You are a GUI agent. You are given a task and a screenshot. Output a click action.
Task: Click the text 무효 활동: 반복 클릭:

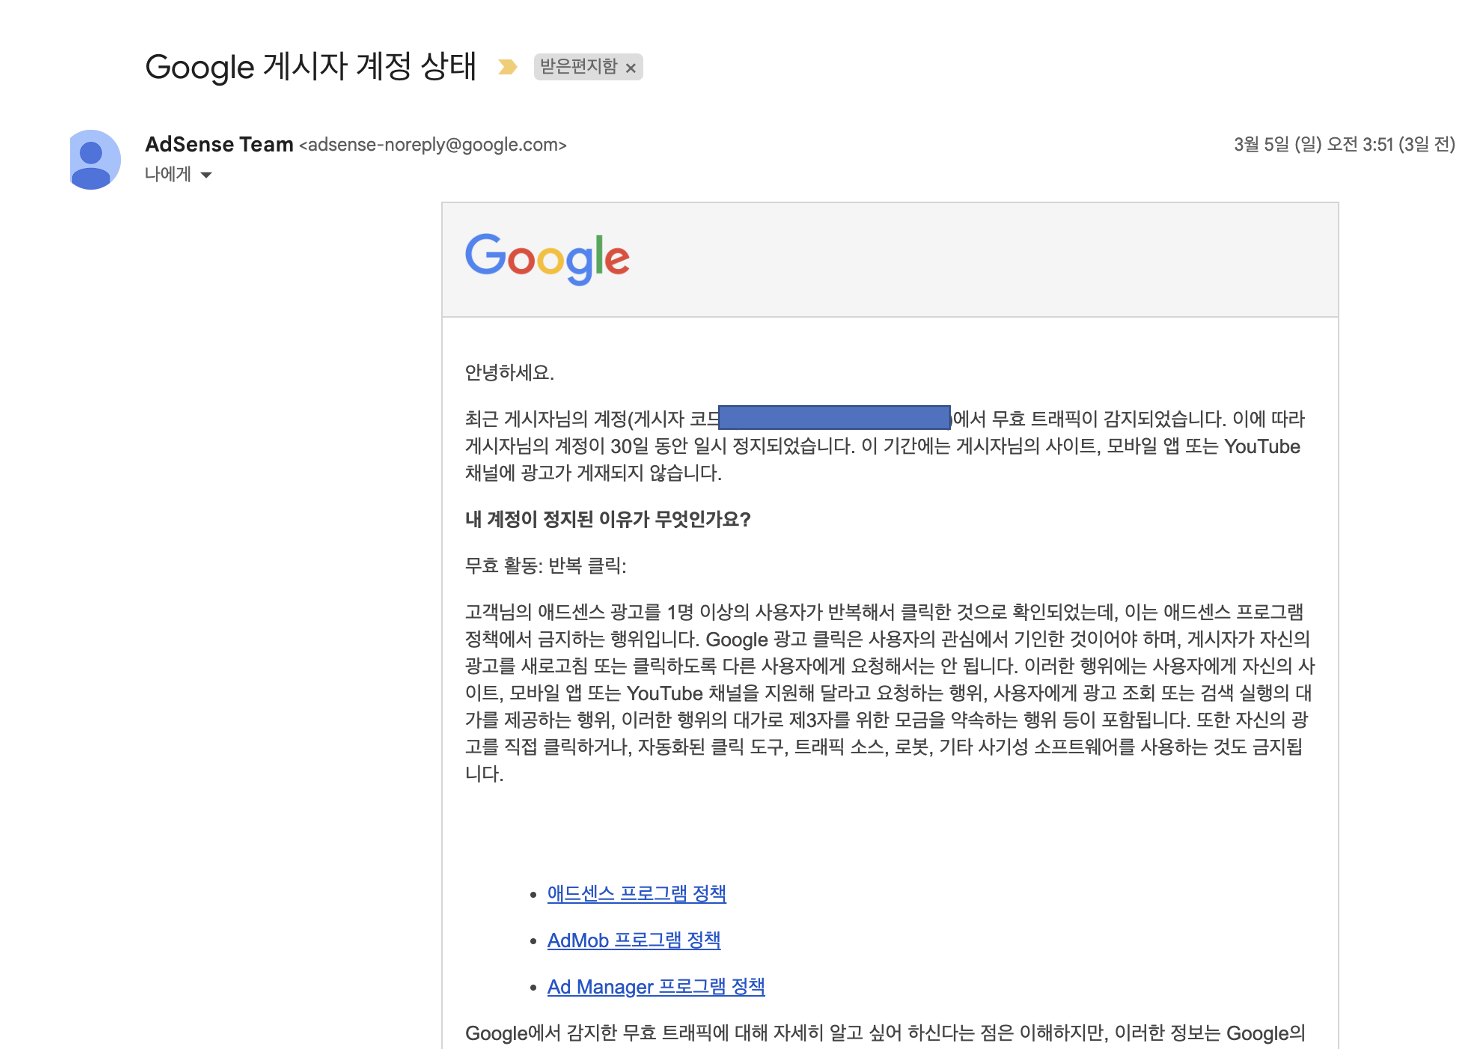pyautogui.click(x=546, y=566)
